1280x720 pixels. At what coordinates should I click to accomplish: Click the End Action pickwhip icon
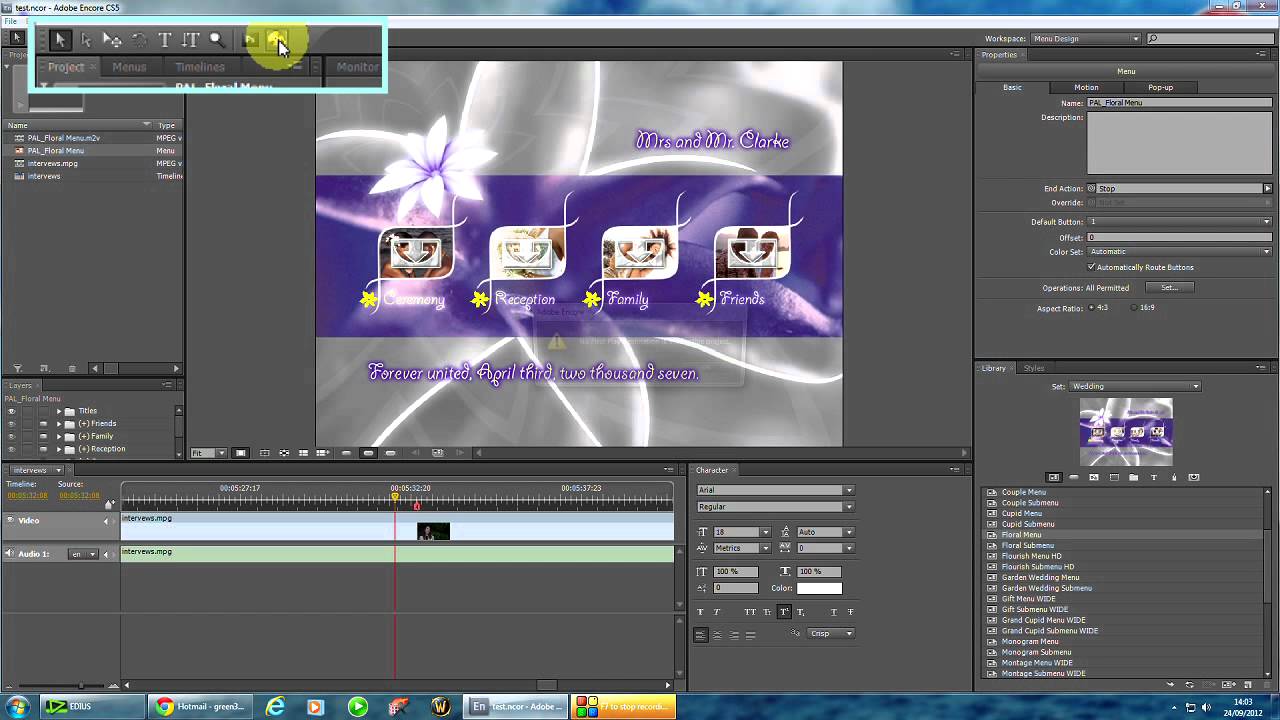pyautogui.click(x=1091, y=188)
